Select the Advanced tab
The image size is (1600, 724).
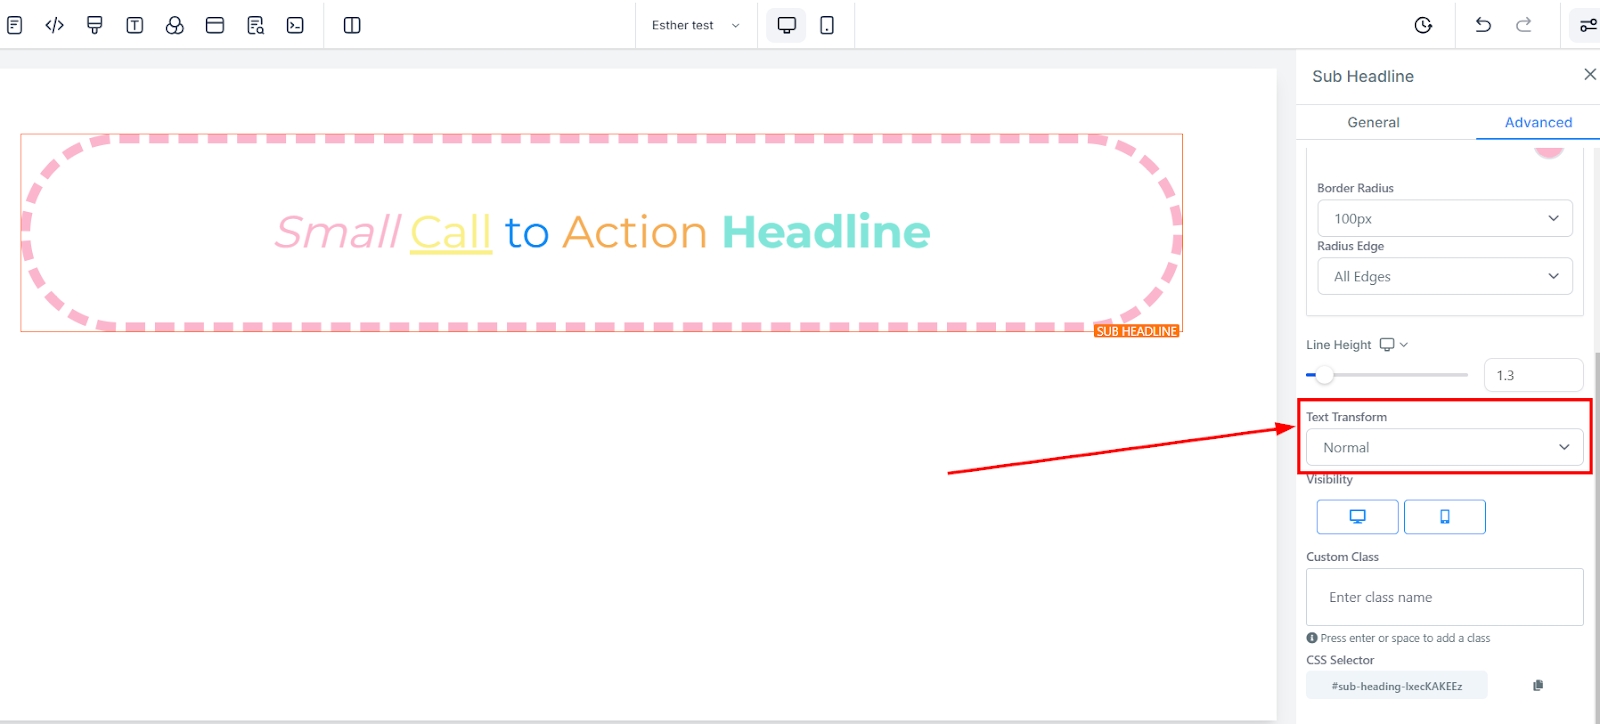pyautogui.click(x=1538, y=122)
